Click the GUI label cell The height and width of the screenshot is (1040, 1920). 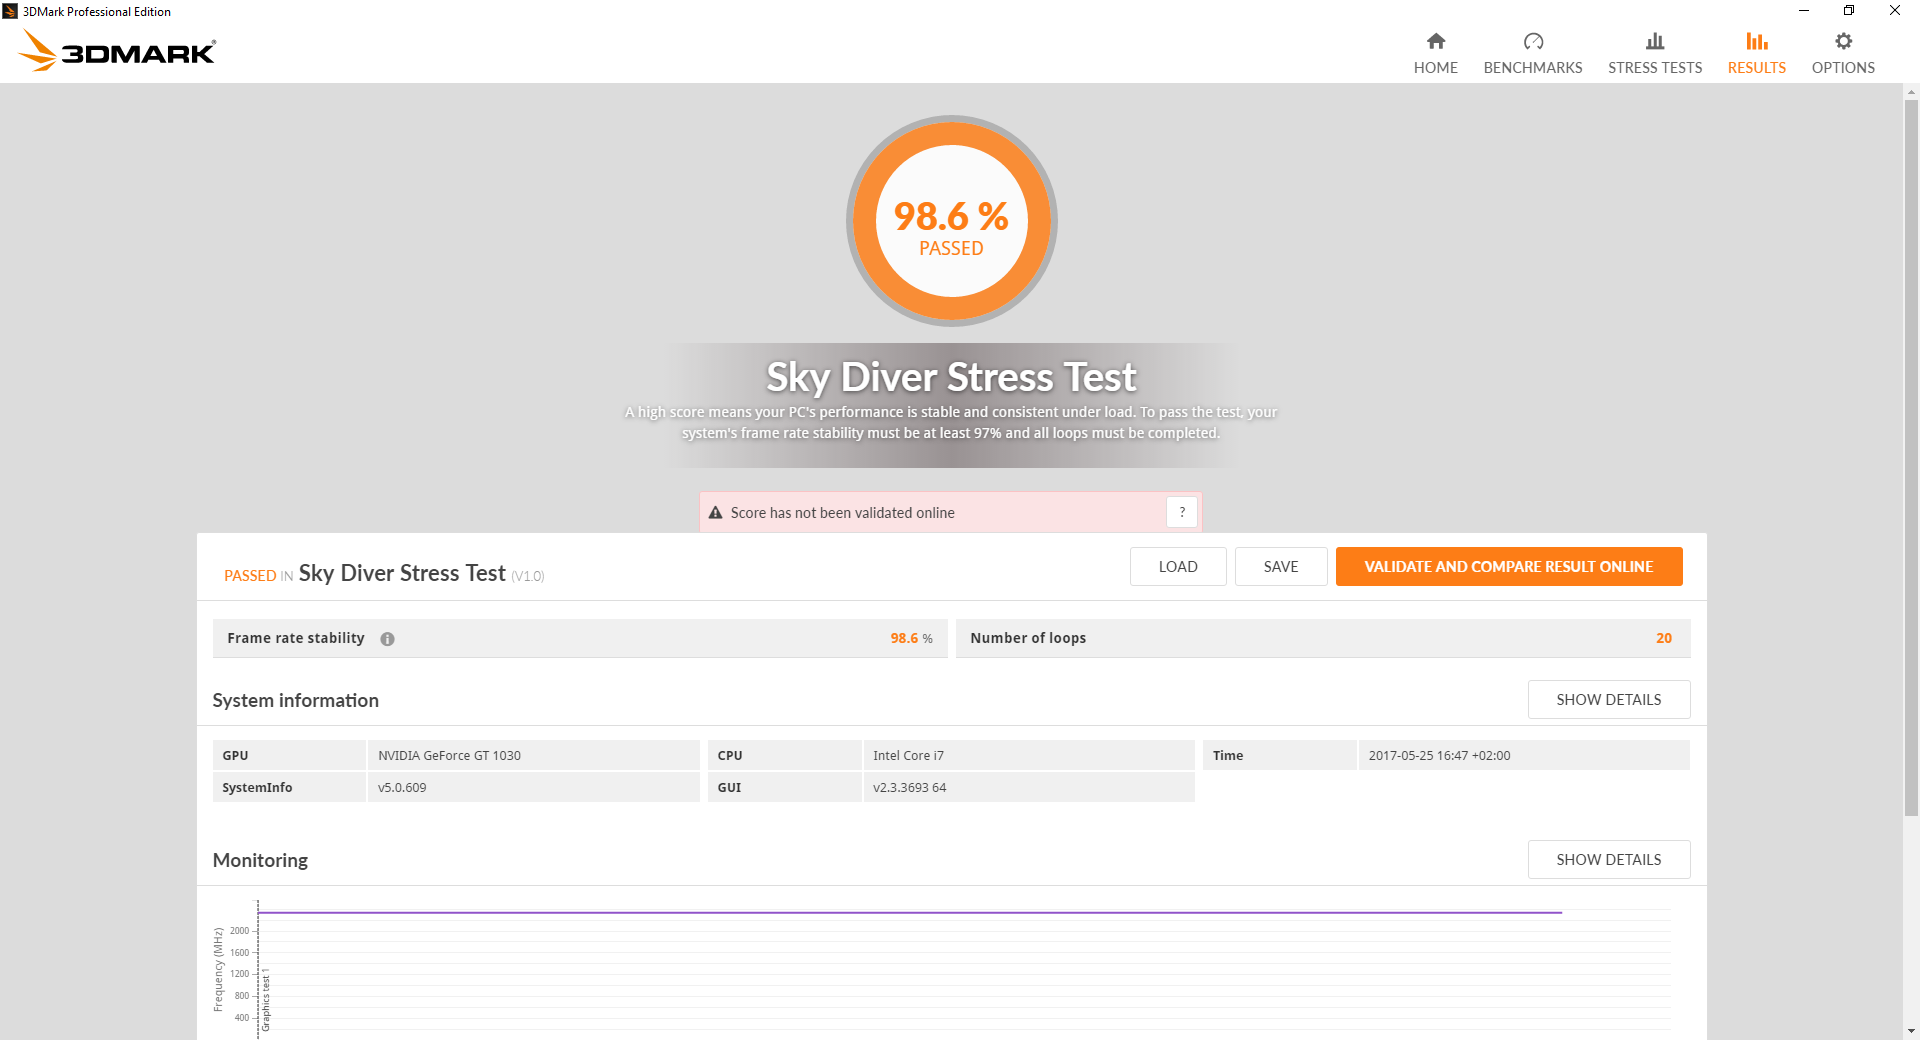coord(784,788)
